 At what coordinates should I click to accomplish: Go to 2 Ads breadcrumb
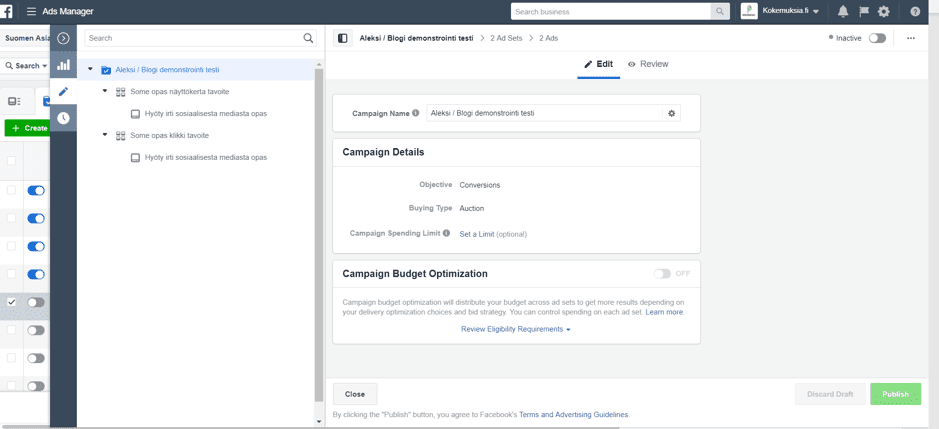coord(549,38)
